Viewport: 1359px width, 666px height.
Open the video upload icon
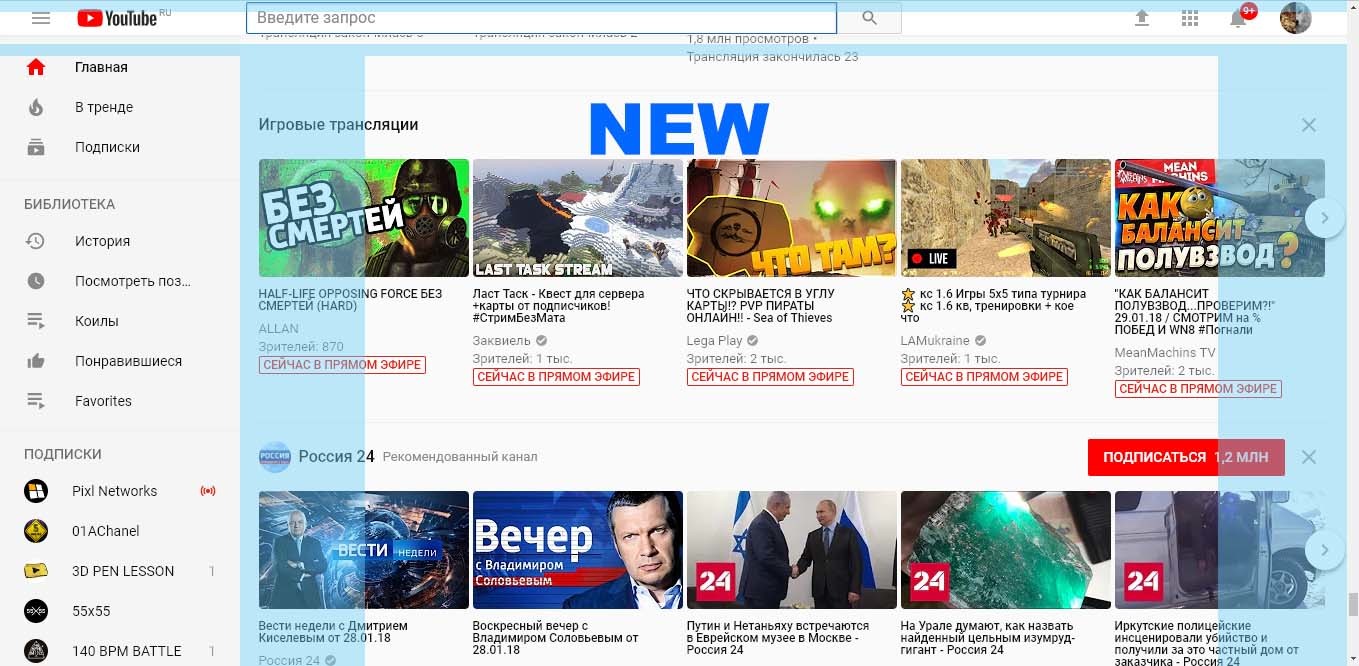(1141, 18)
